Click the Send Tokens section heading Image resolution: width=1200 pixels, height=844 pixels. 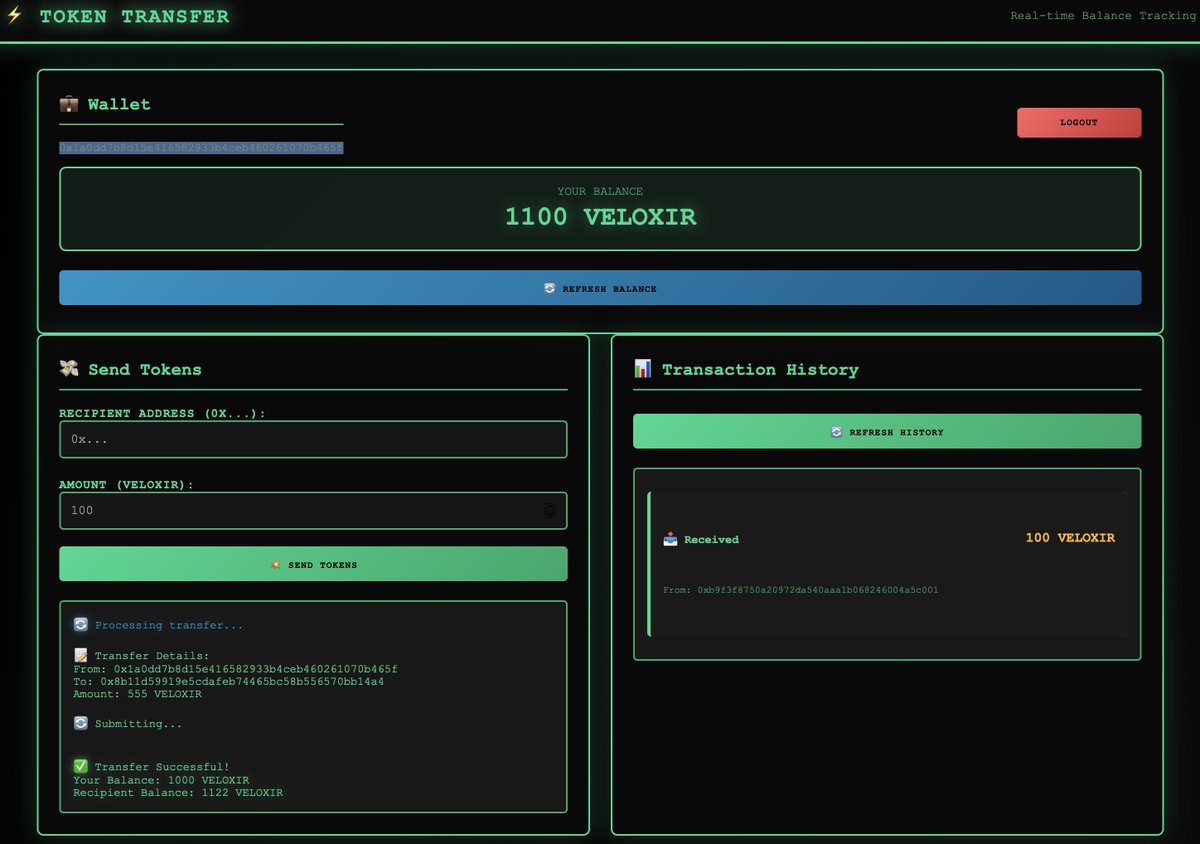145,369
